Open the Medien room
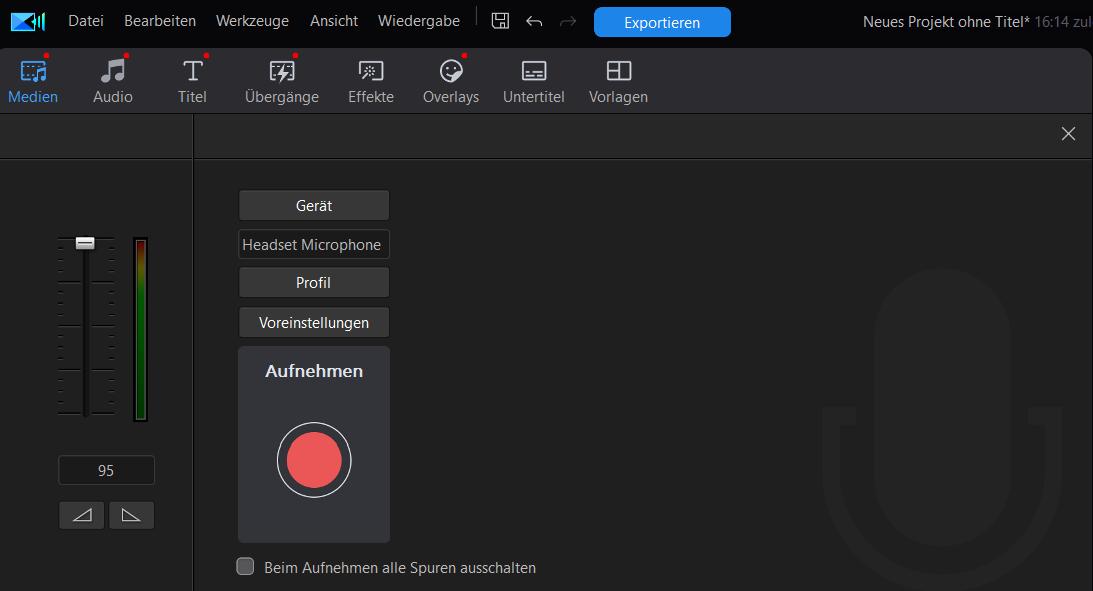1093x591 pixels. click(33, 82)
